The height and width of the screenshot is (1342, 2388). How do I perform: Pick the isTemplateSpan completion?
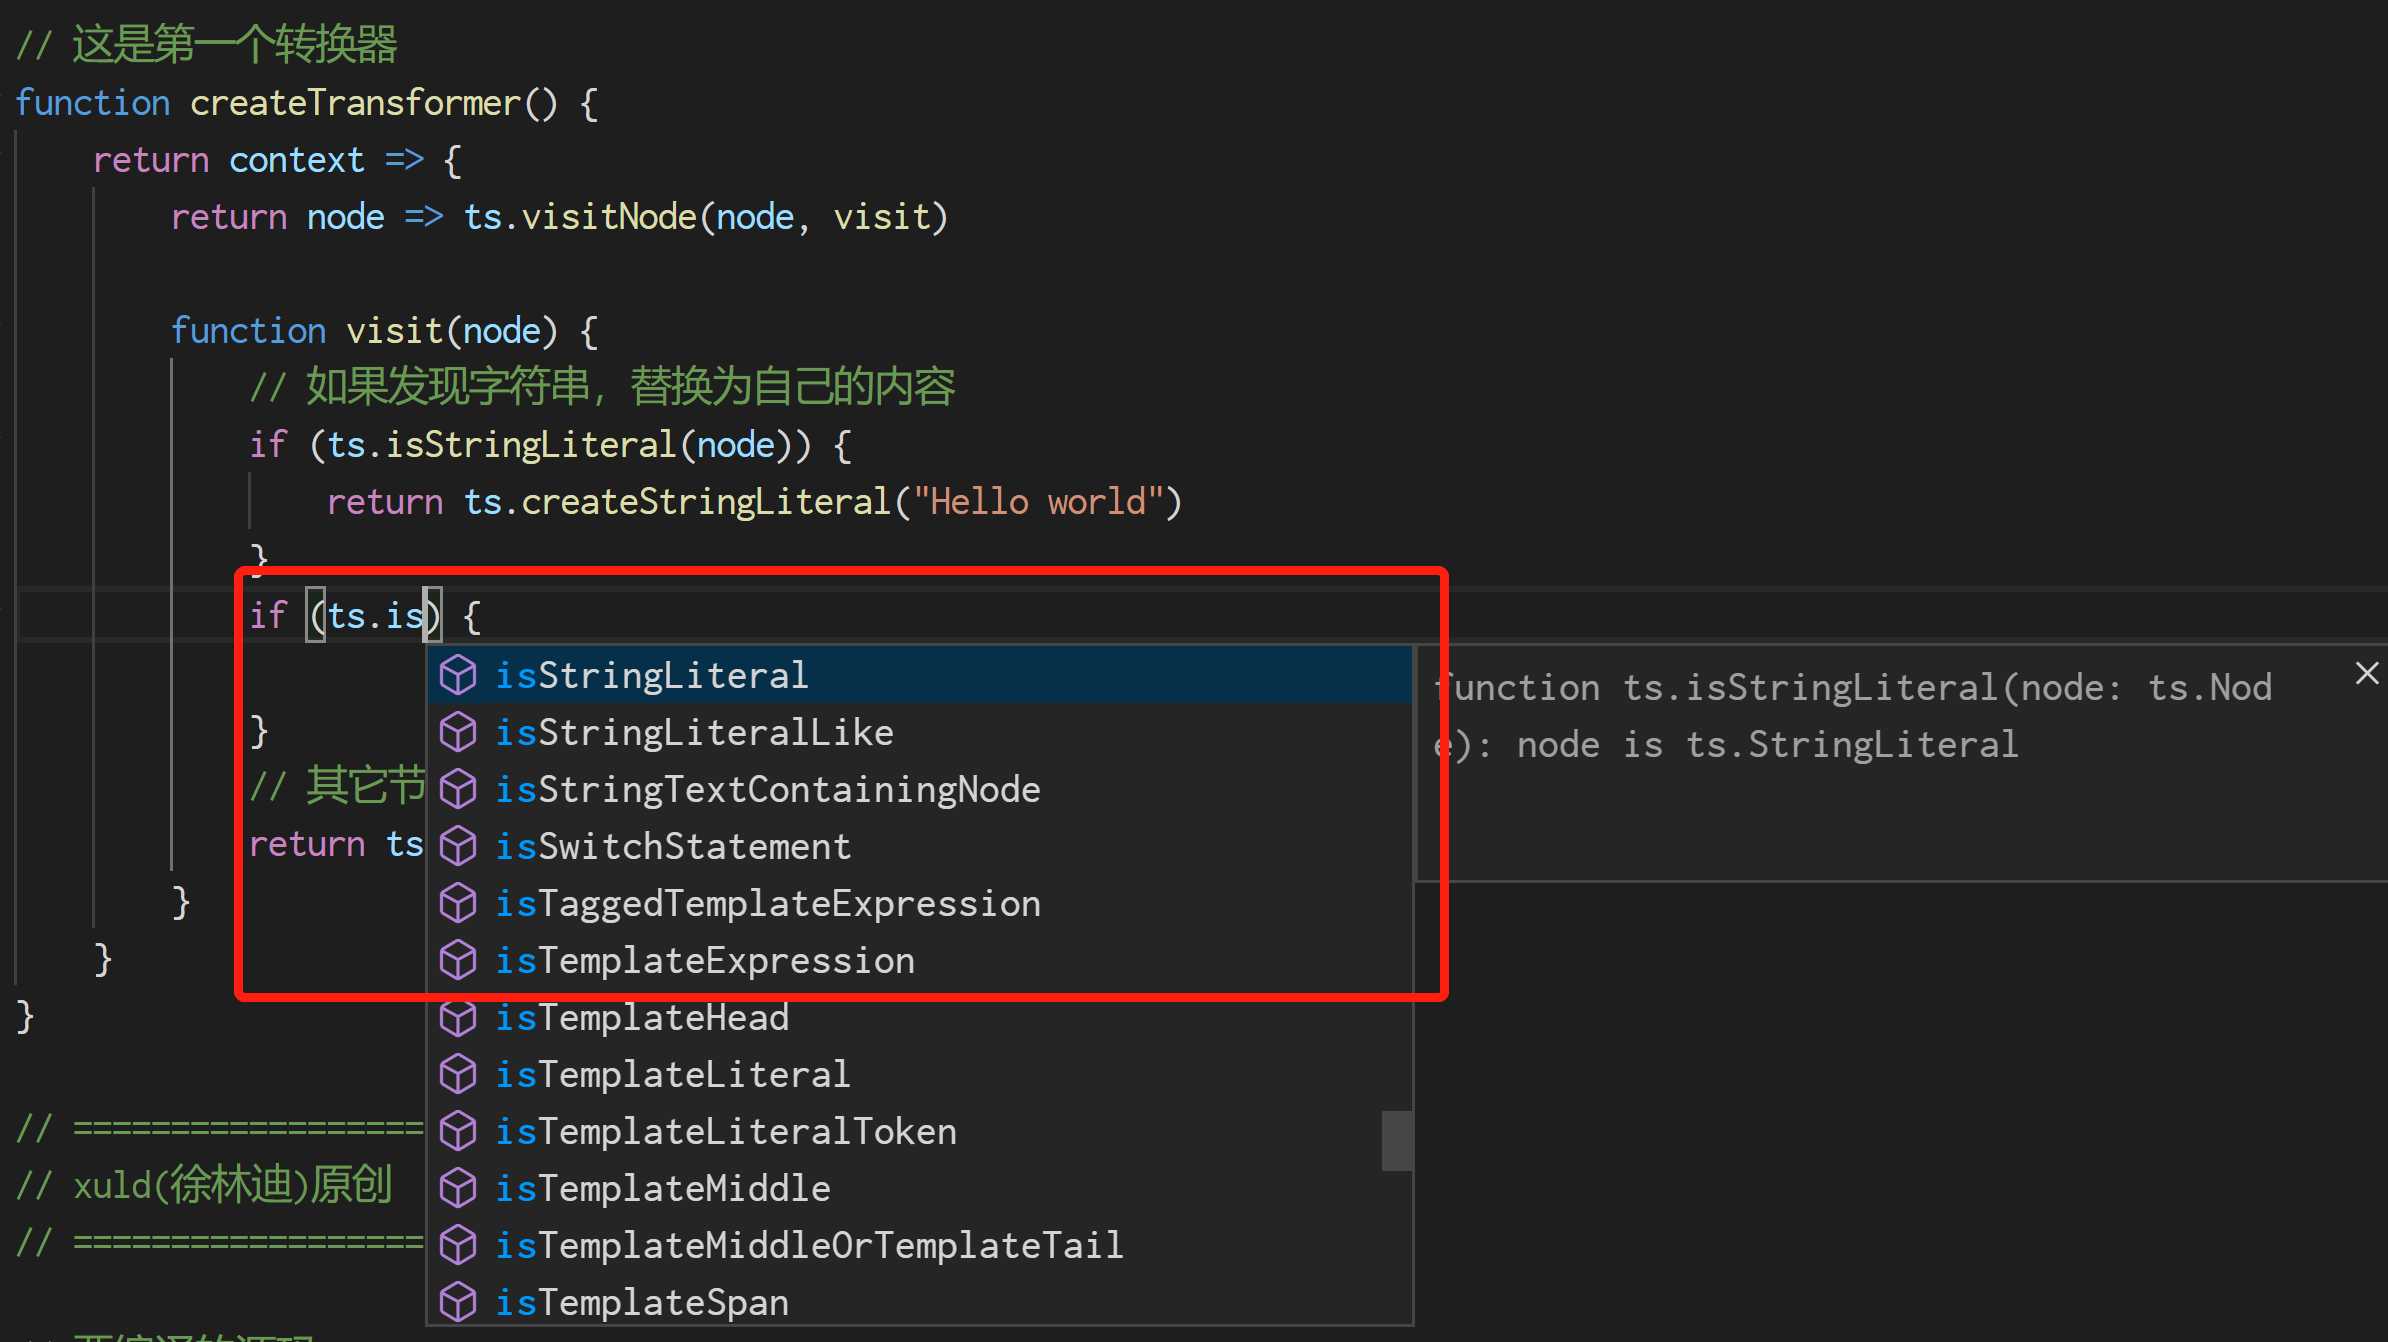(920, 1302)
